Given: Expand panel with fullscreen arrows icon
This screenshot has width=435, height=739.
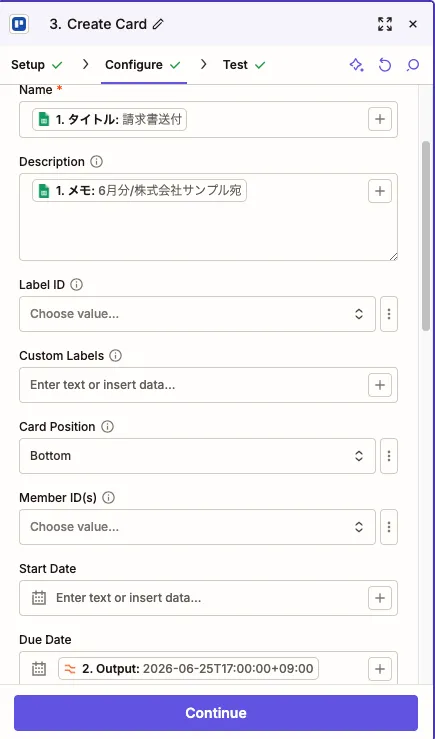Looking at the screenshot, I should (385, 24).
